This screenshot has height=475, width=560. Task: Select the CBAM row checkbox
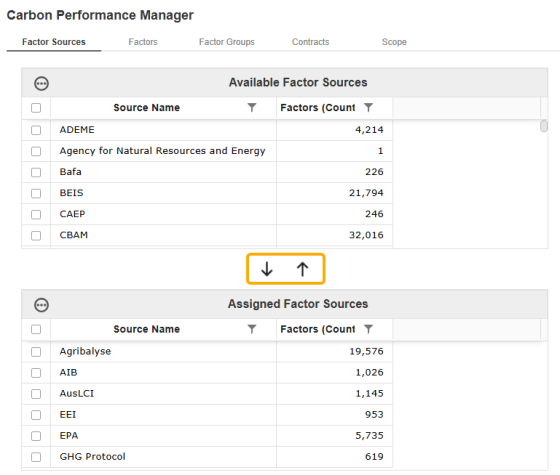click(36, 235)
